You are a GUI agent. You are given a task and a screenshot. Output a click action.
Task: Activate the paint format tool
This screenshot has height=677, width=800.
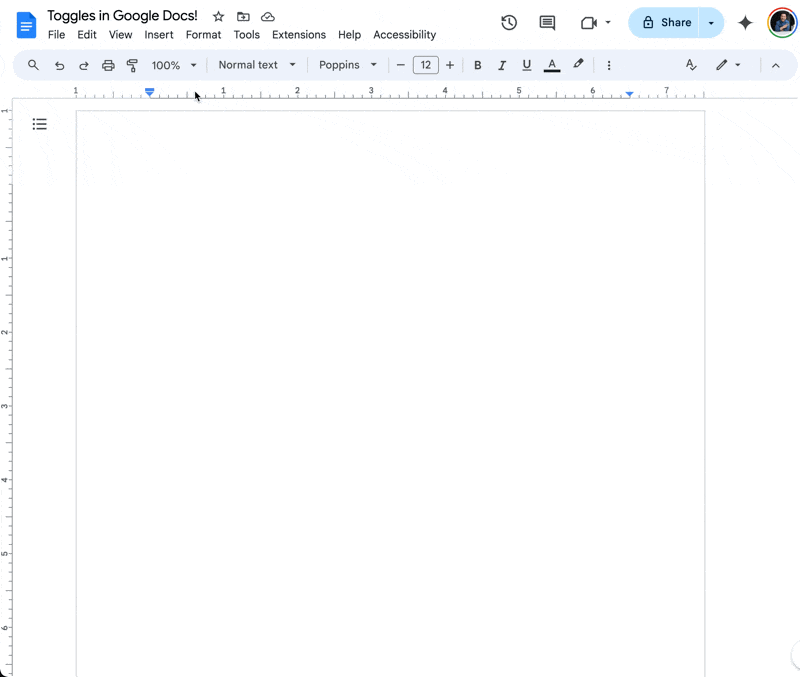coord(132,65)
